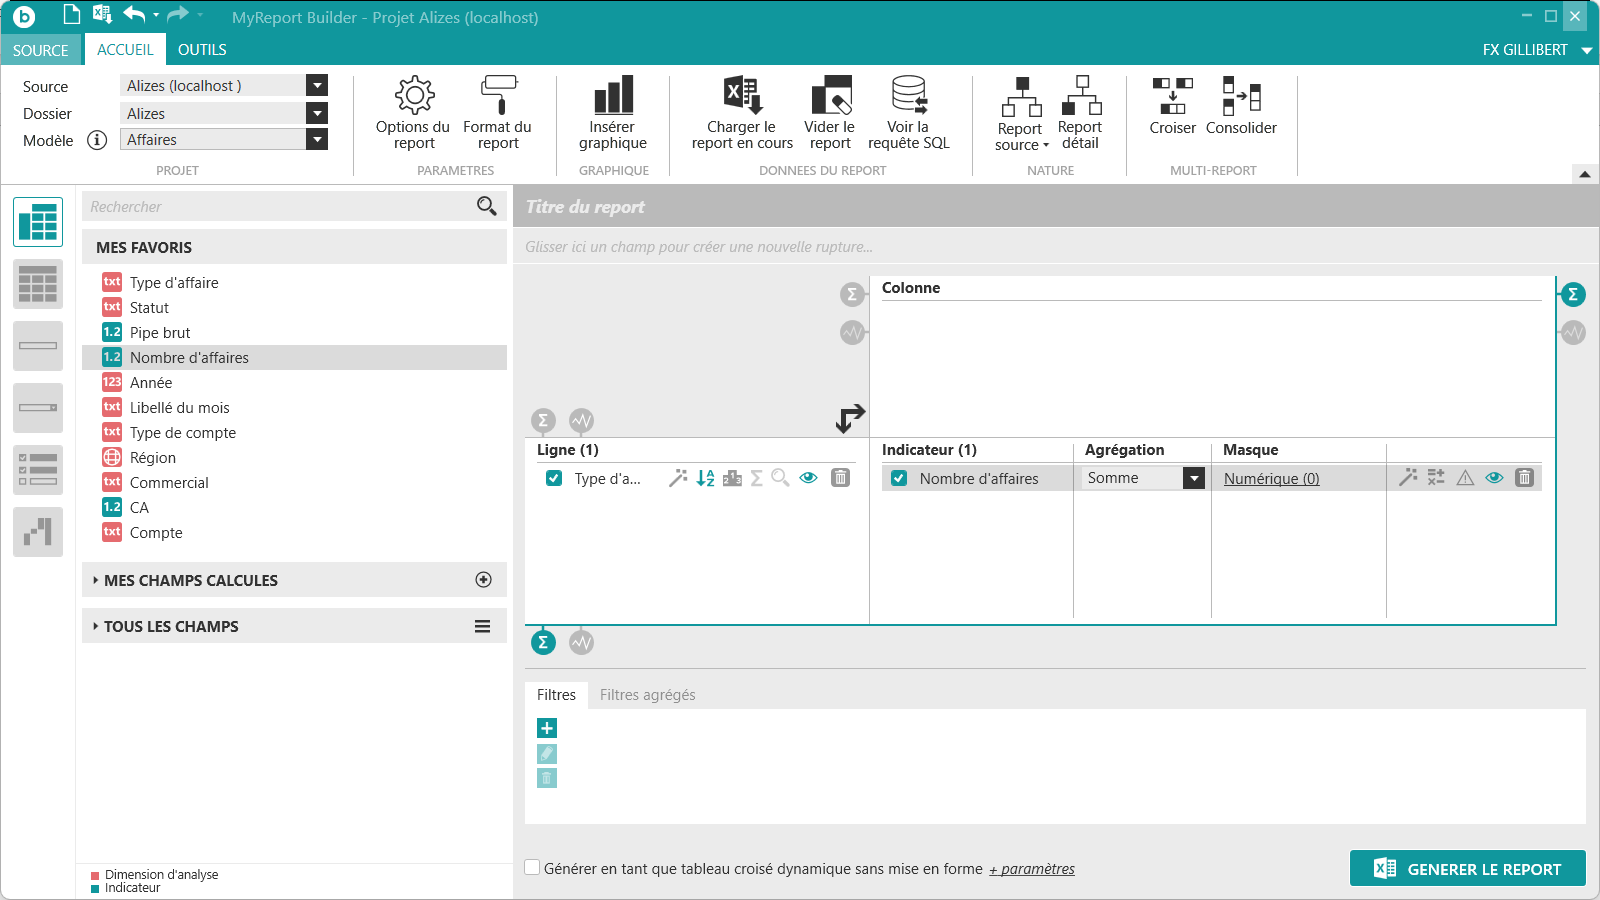Expand the TOUS LES CHAMPS section

pos(171,626)
